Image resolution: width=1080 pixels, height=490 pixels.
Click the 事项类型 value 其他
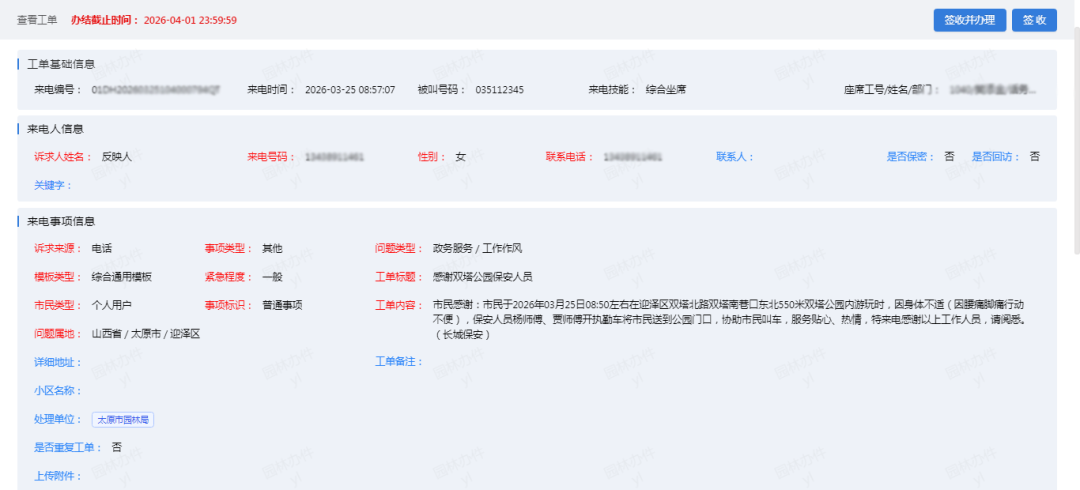(272, 249)
